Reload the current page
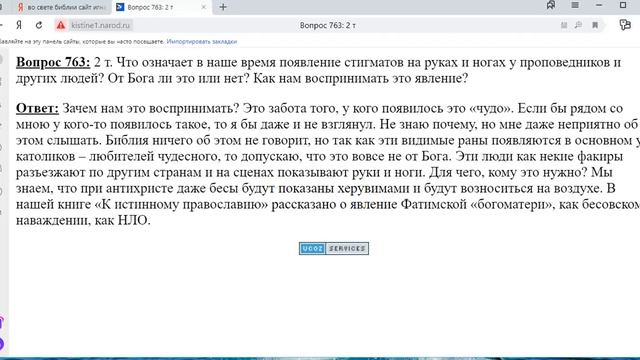The height and width of the screenshot is (360, 640). point(39,25)
